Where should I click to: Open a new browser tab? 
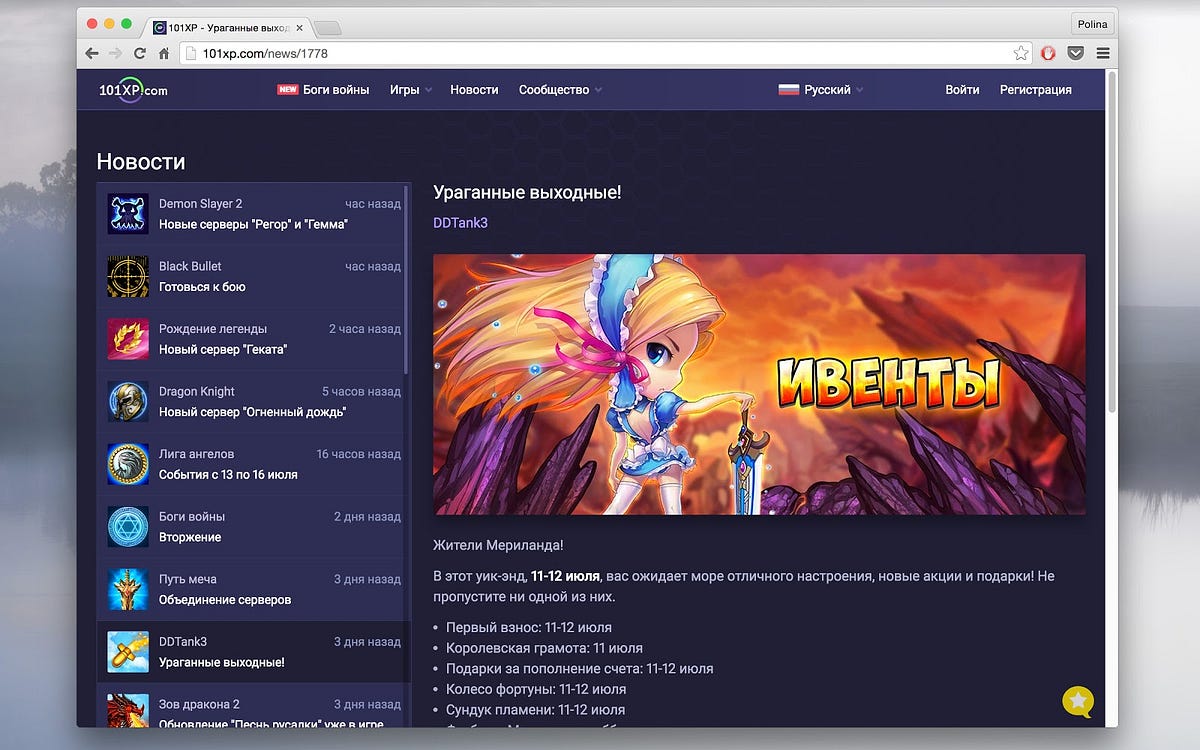(x=328, y=28)
